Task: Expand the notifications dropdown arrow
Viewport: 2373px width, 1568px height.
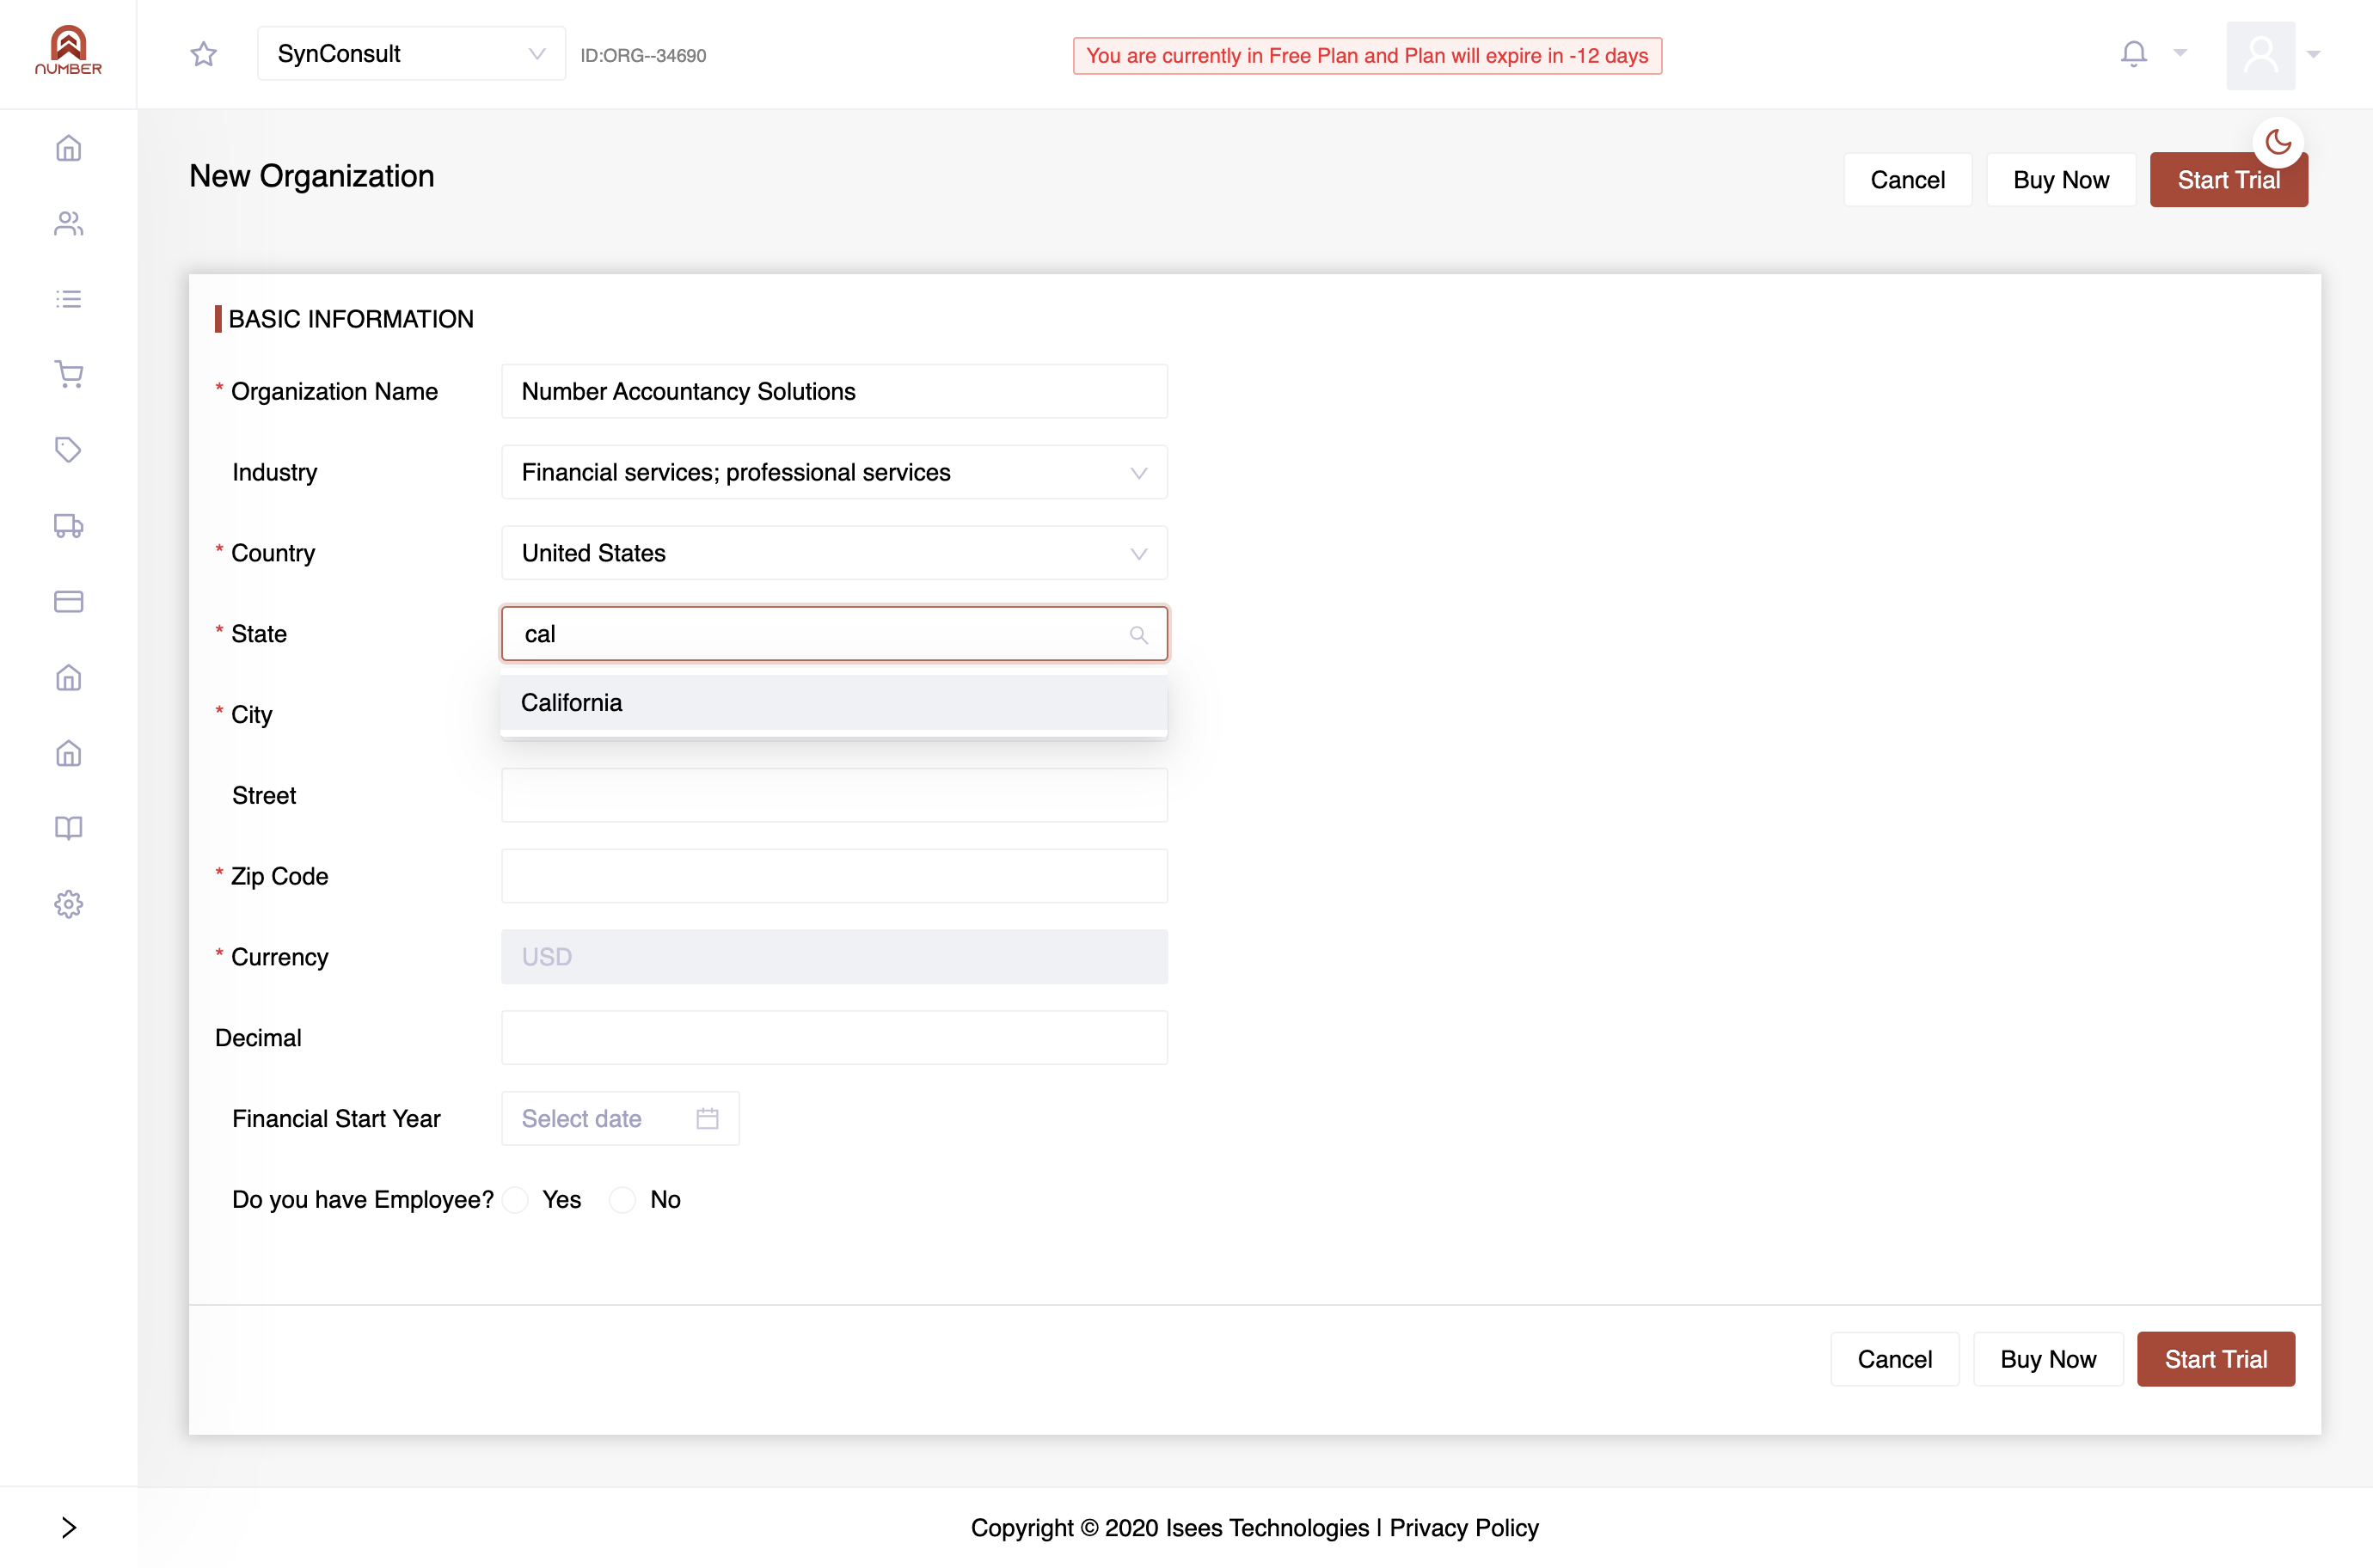Action: click(2180, 52)
